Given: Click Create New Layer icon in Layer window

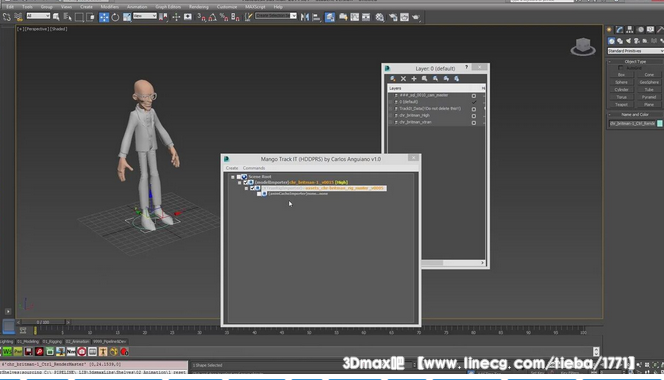Looking at the screenshot, I should tap(393, 78).
